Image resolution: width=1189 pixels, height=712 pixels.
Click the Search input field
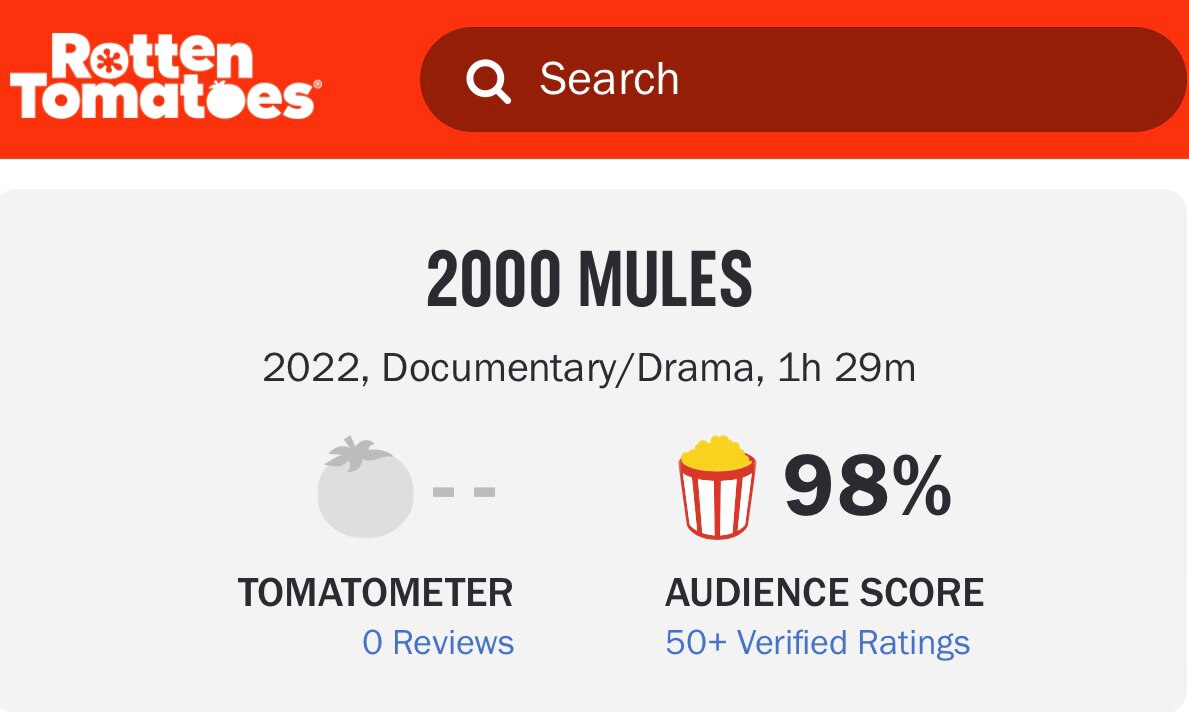tap(800, 78)
